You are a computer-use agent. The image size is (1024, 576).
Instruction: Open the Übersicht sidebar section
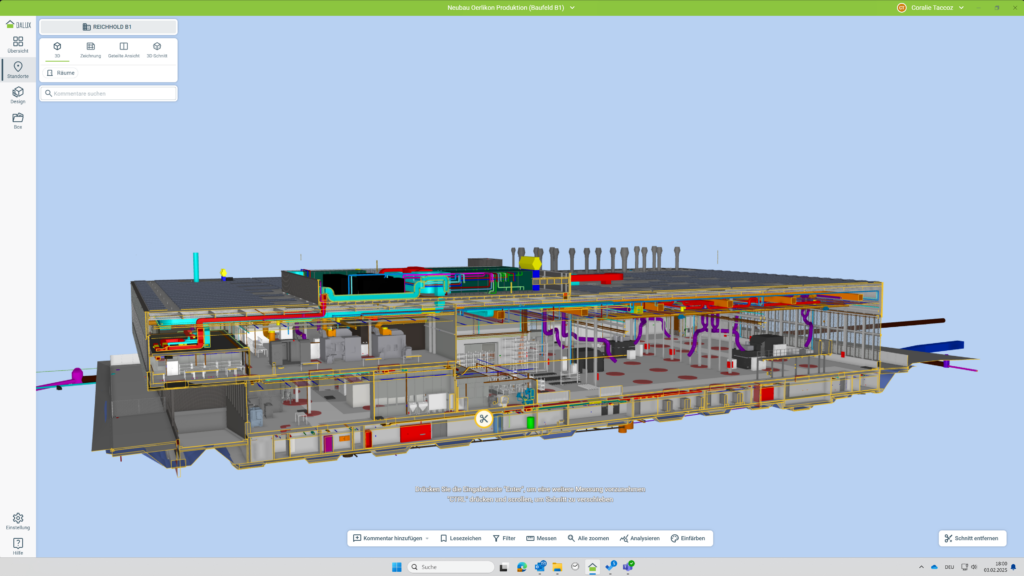(x=18, y=44)
